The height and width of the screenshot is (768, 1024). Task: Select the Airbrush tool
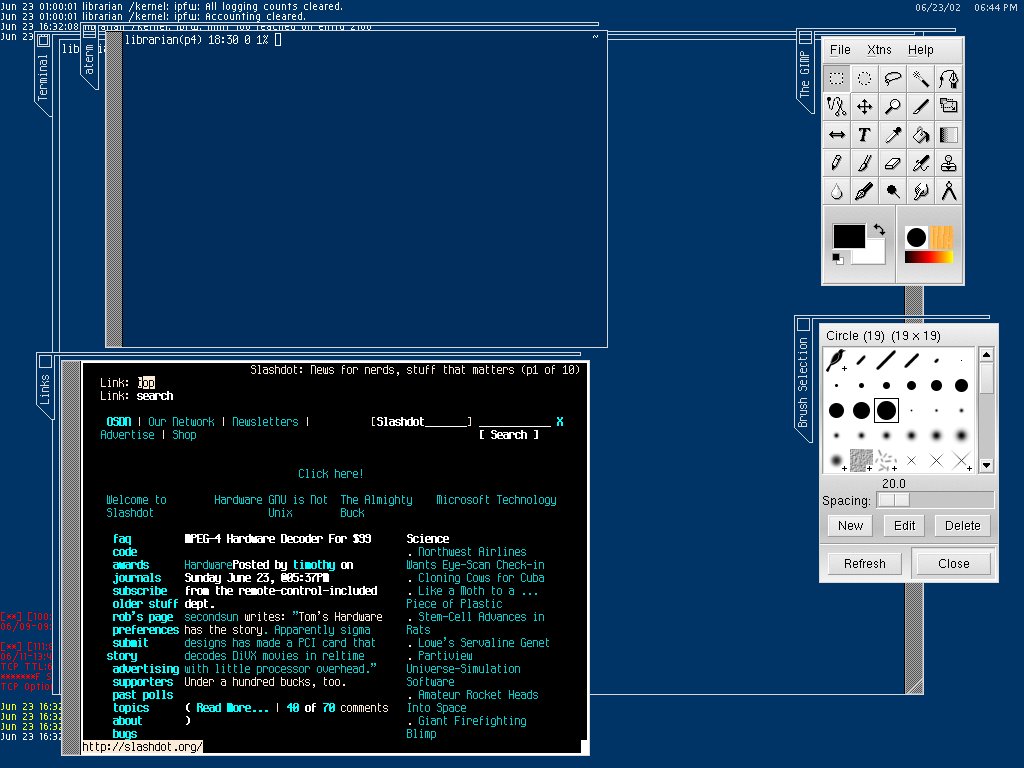pos(921,163)
